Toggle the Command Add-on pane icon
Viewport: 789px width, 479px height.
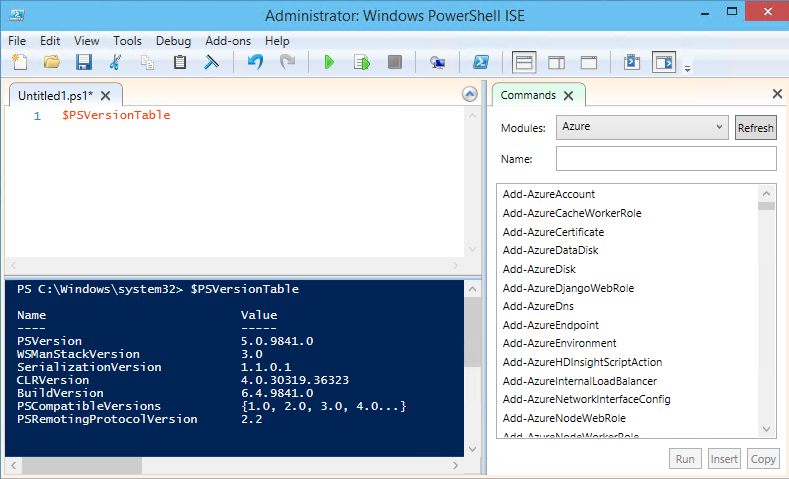664,62
